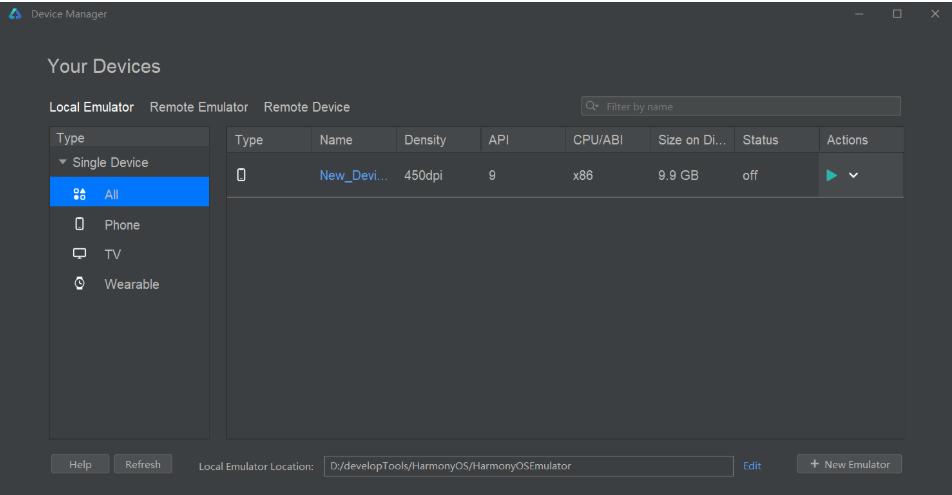The width and height of the screenshot is (952, 495).
Task: Expand the actions dropdown chevron
Action: point(853,176)
